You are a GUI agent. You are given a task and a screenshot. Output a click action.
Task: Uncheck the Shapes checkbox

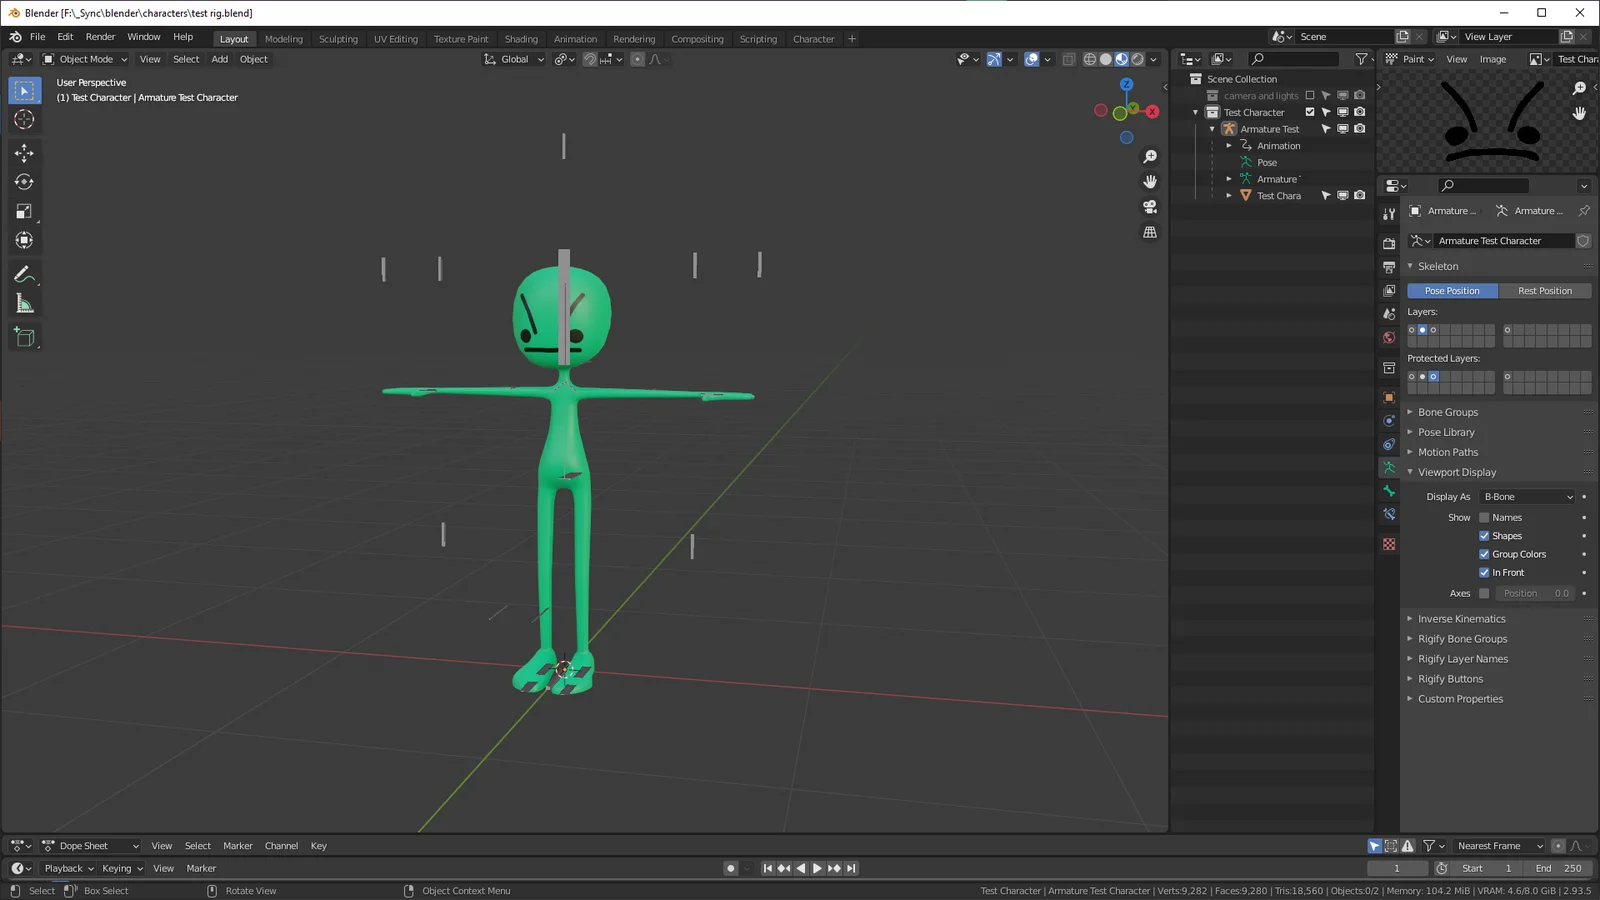[1485, 535]
